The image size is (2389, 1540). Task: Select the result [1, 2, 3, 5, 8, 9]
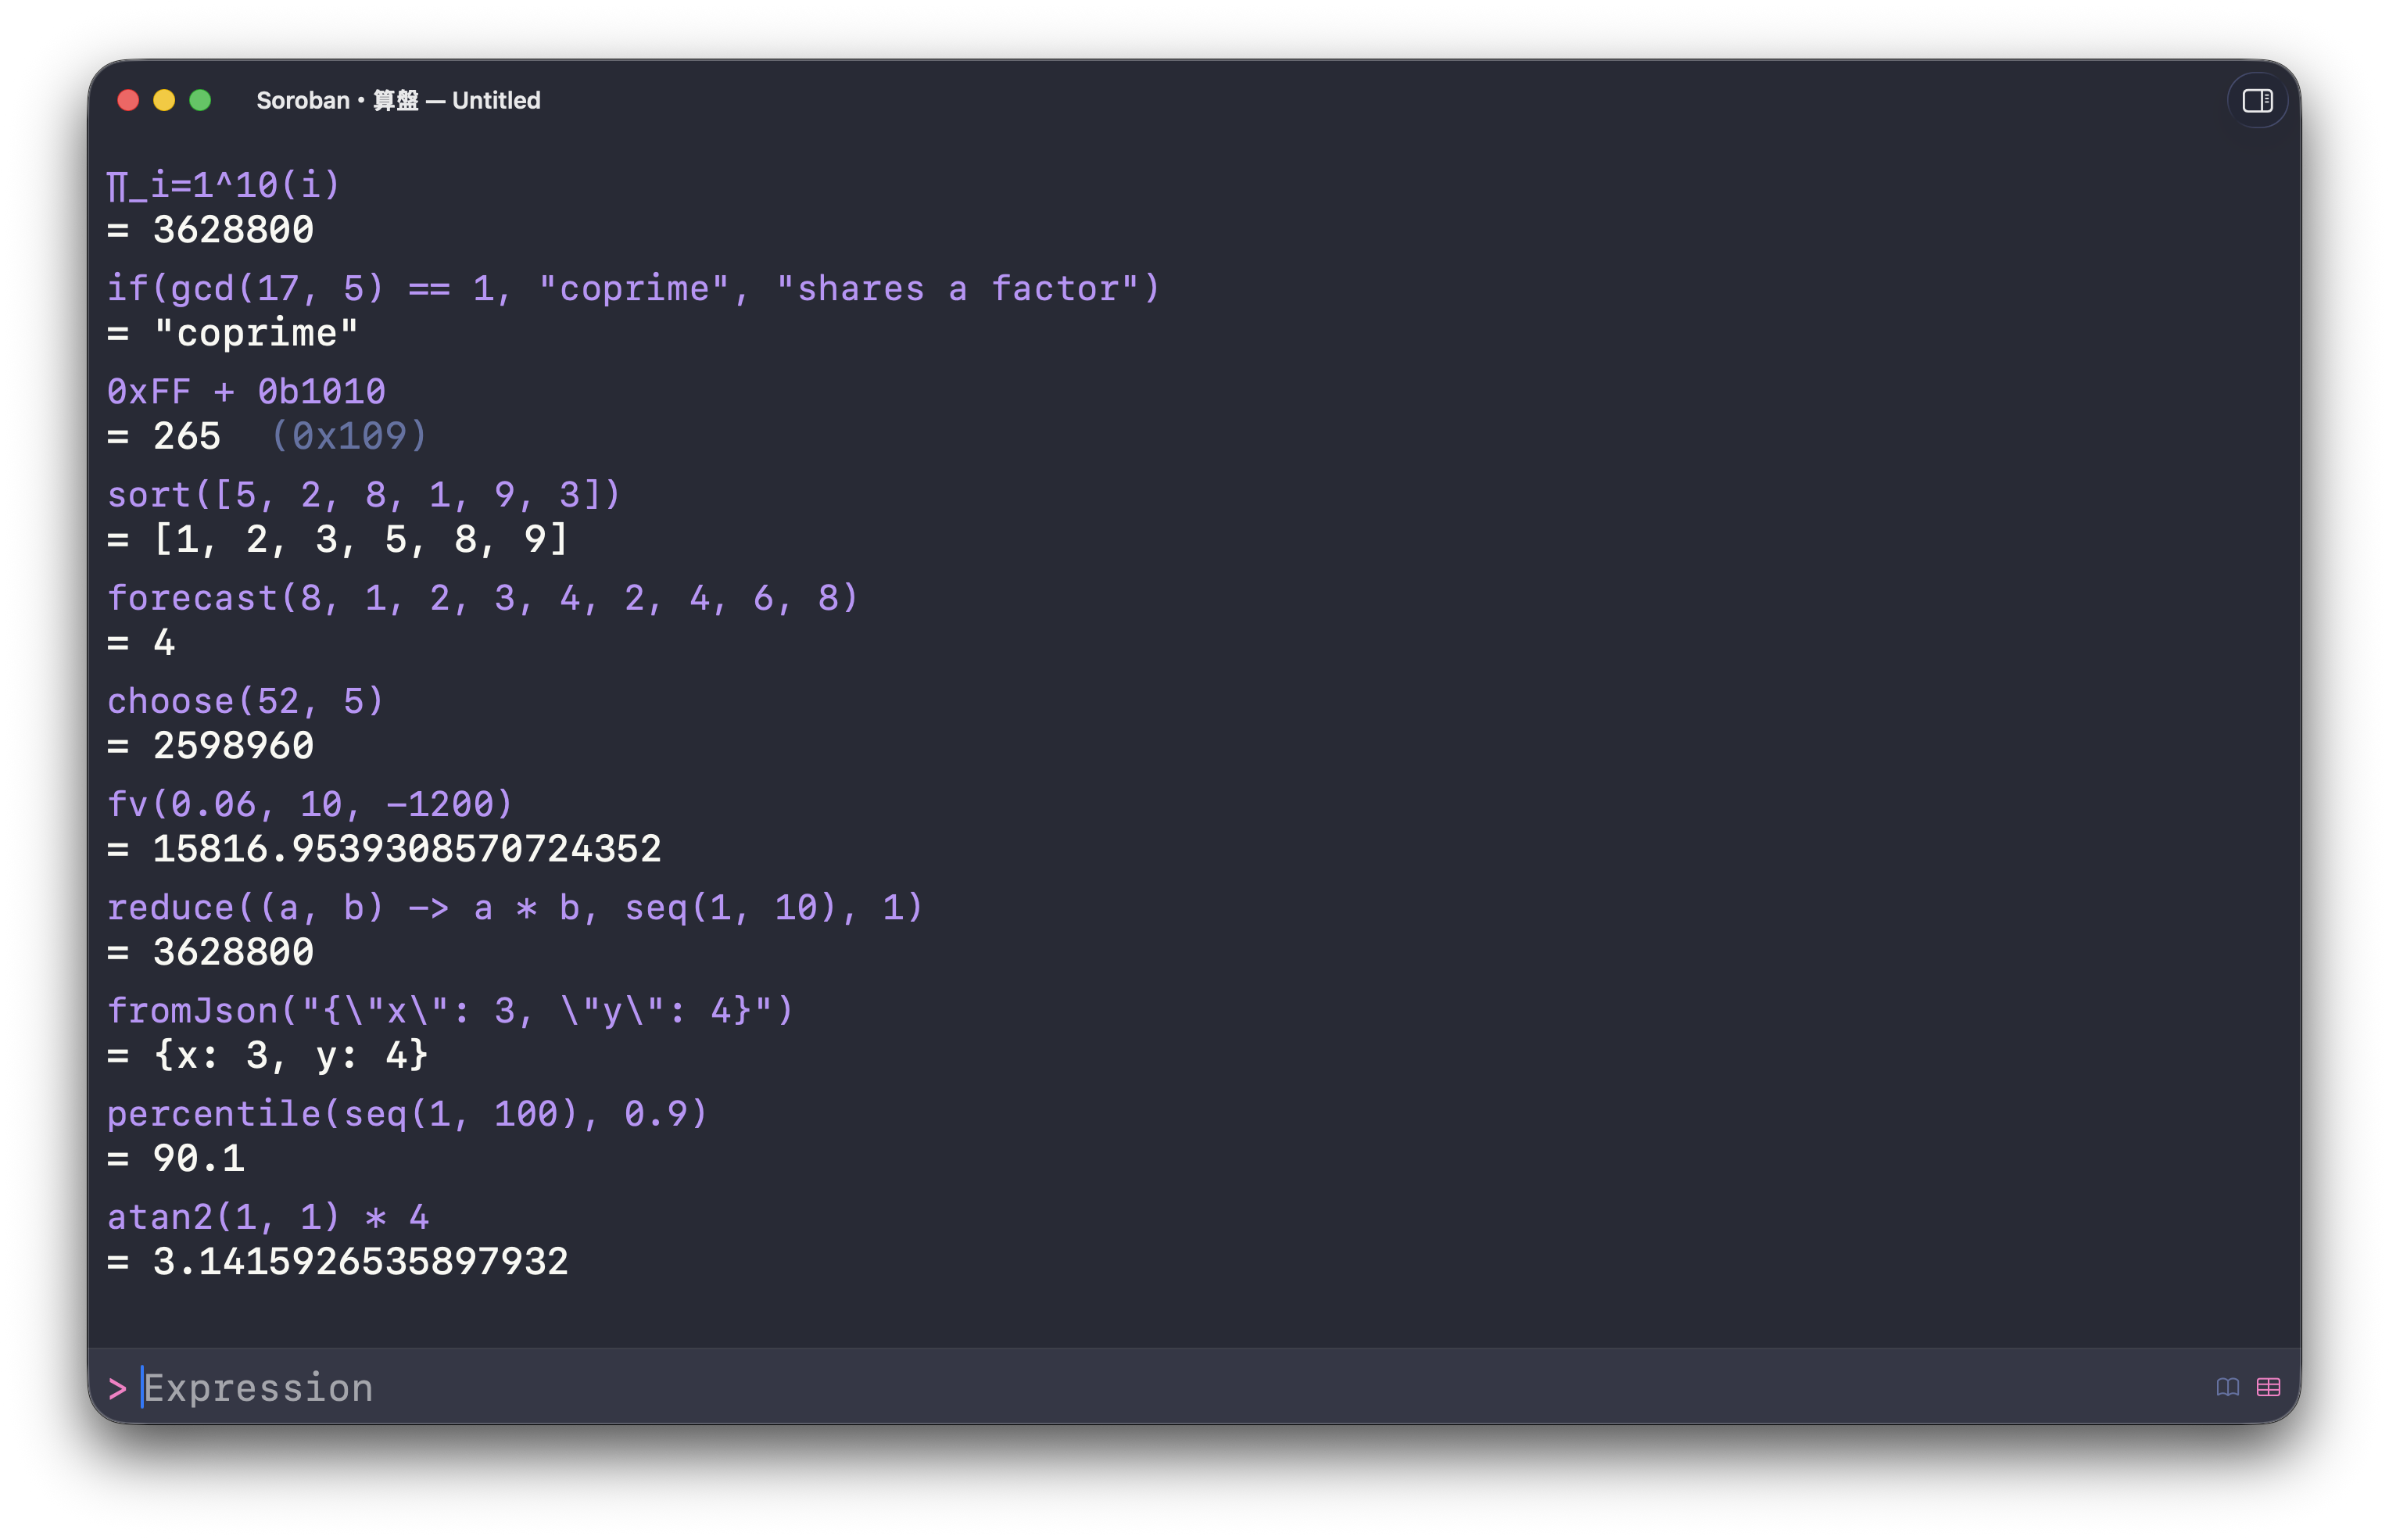point(360,539)
